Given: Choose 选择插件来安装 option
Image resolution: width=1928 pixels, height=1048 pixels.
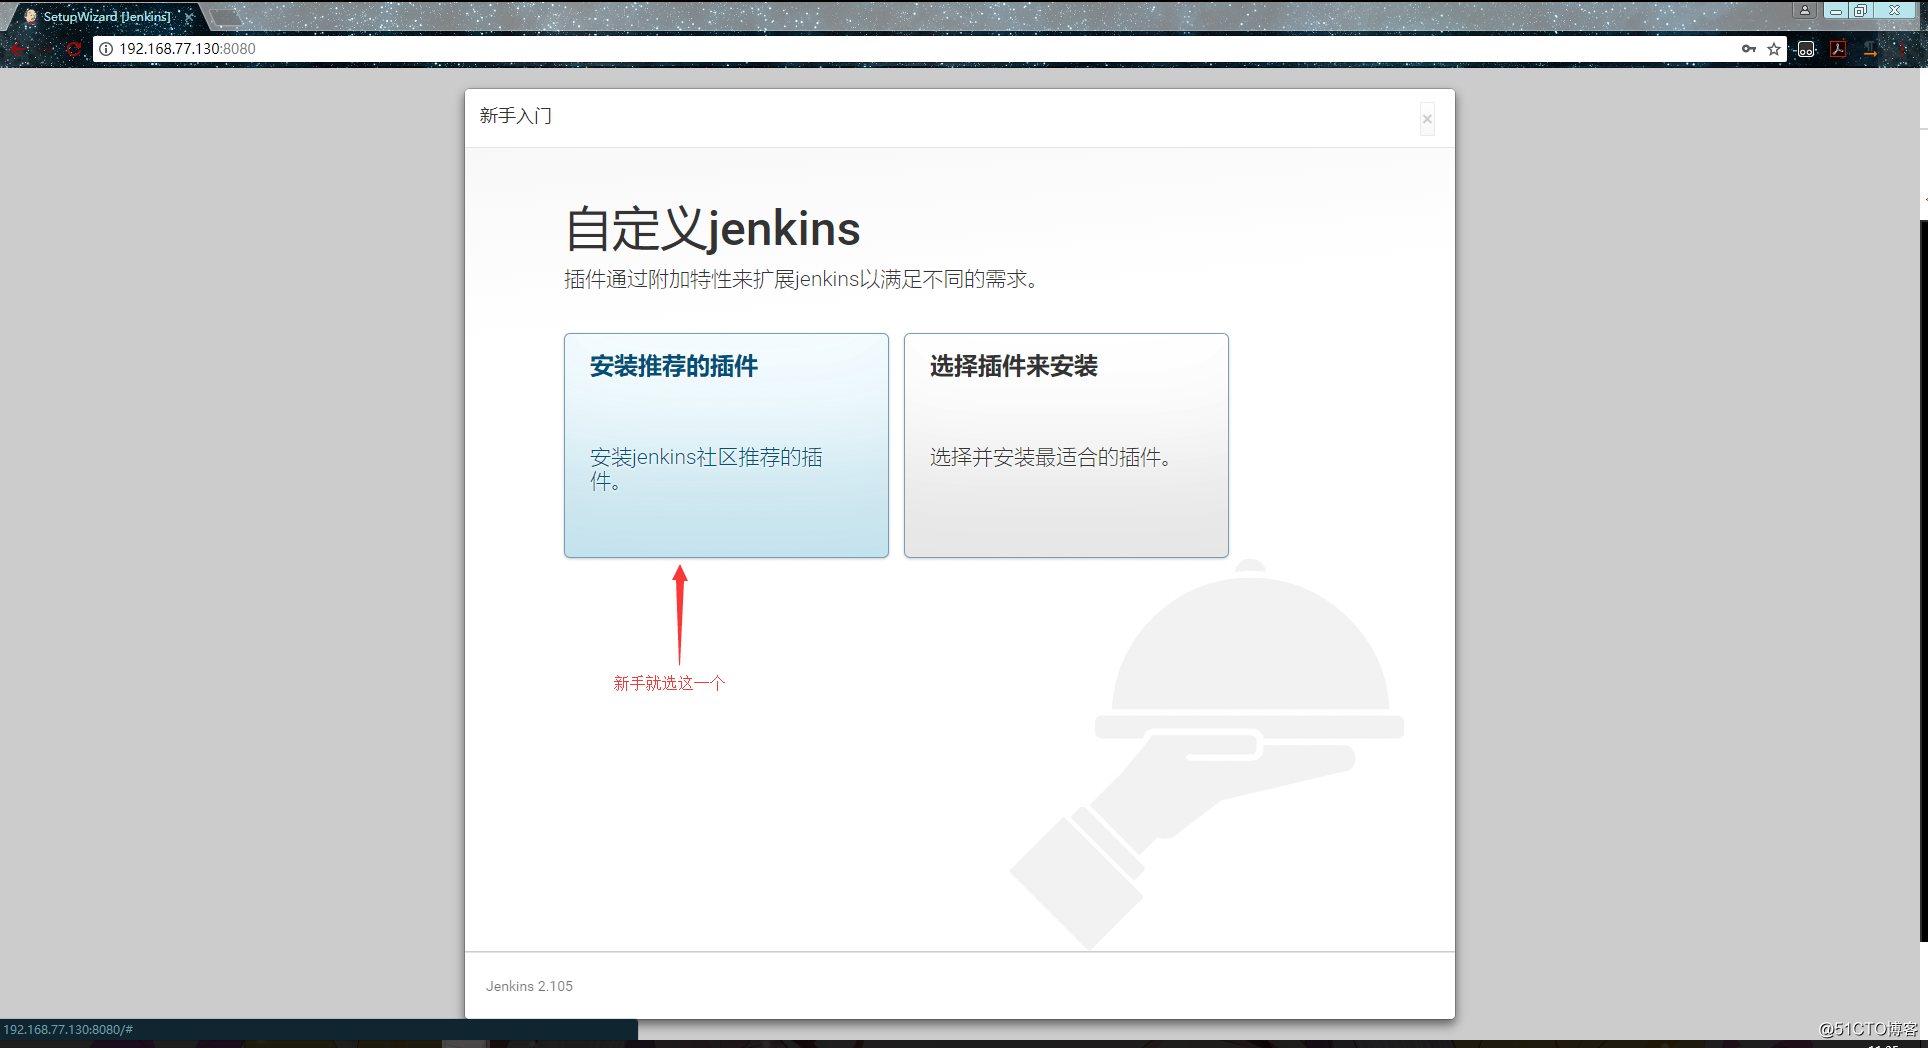Looking at the screenshot, I should [1066, 445].
